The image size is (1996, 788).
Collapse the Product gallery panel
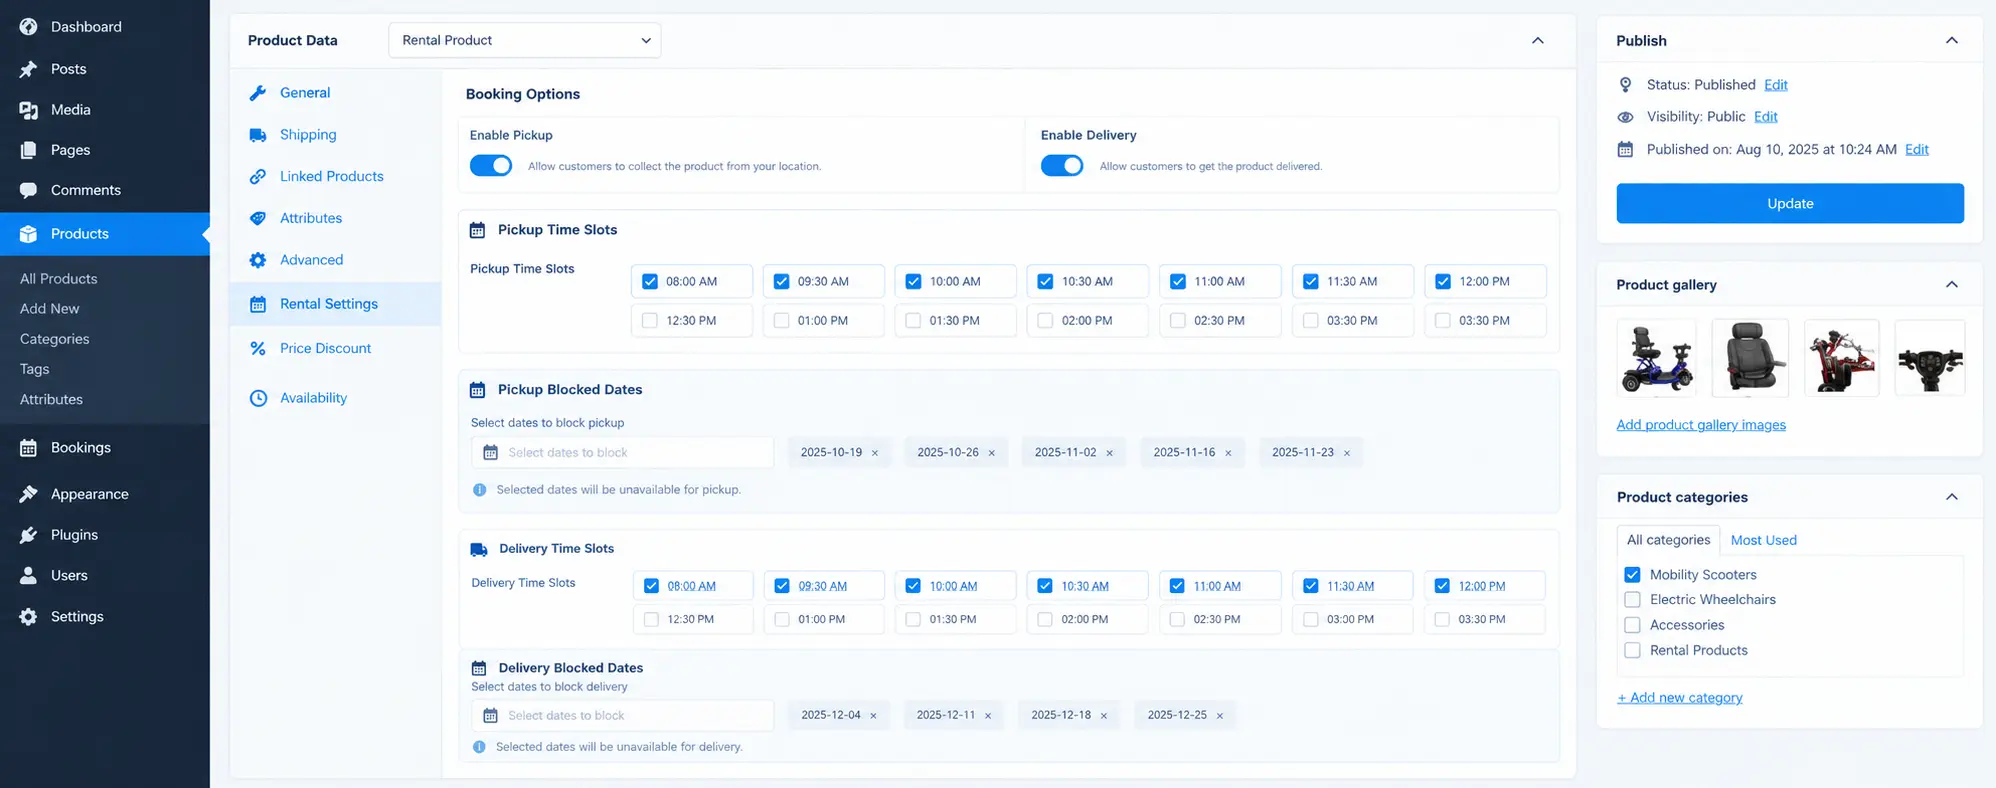pos(1952,285)
